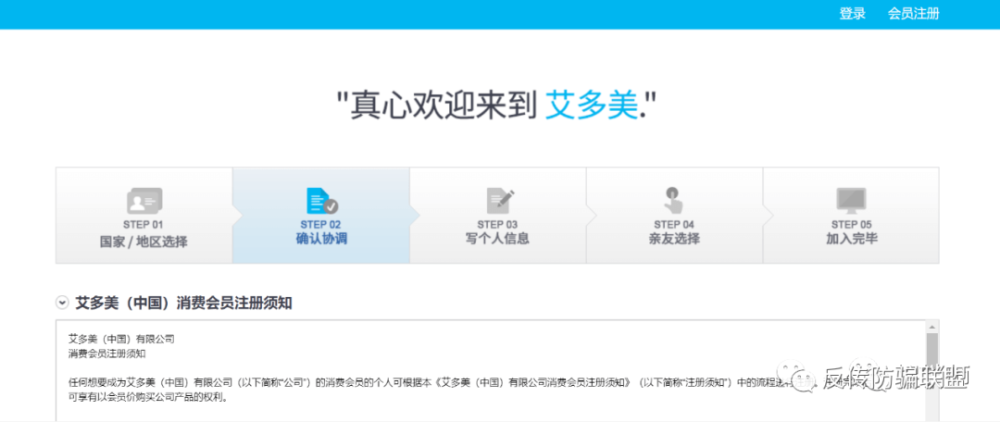Open the 登录 login link
The width and height of the screenshot is (1000, 422).
coord(852,14)
